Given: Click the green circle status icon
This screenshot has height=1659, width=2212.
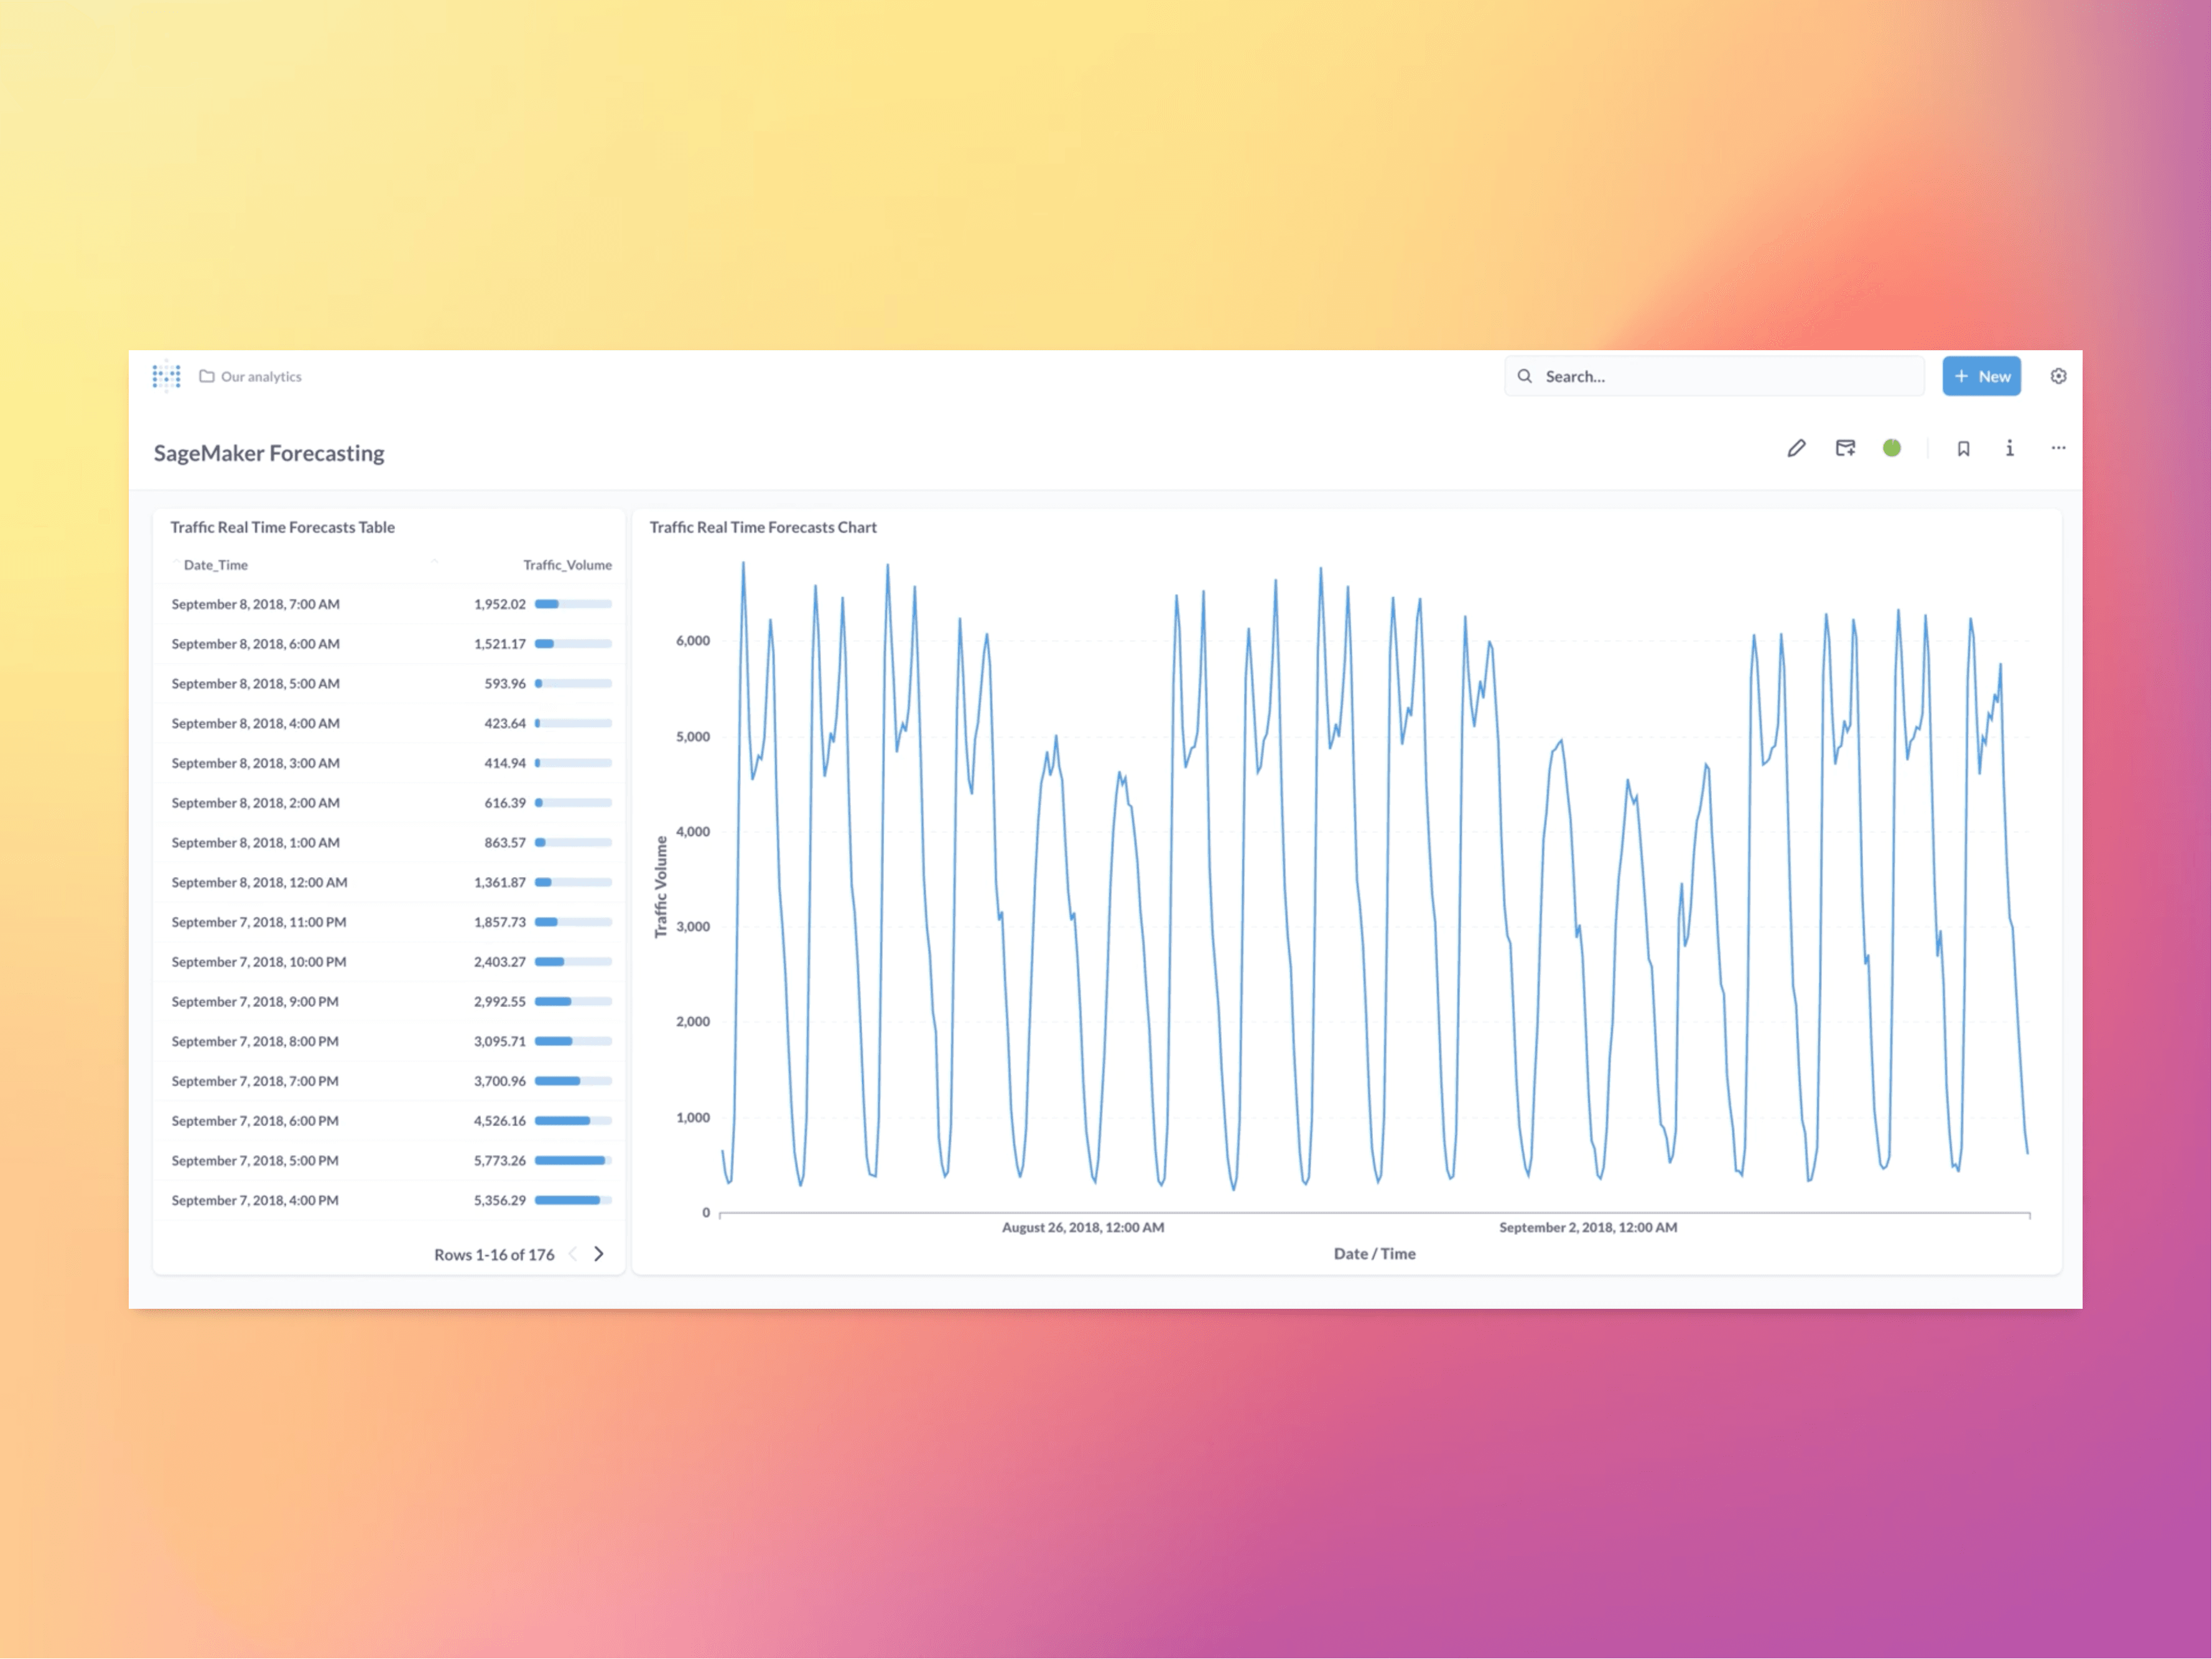Looking at the screenshot, I should (x=1891, y=448).
